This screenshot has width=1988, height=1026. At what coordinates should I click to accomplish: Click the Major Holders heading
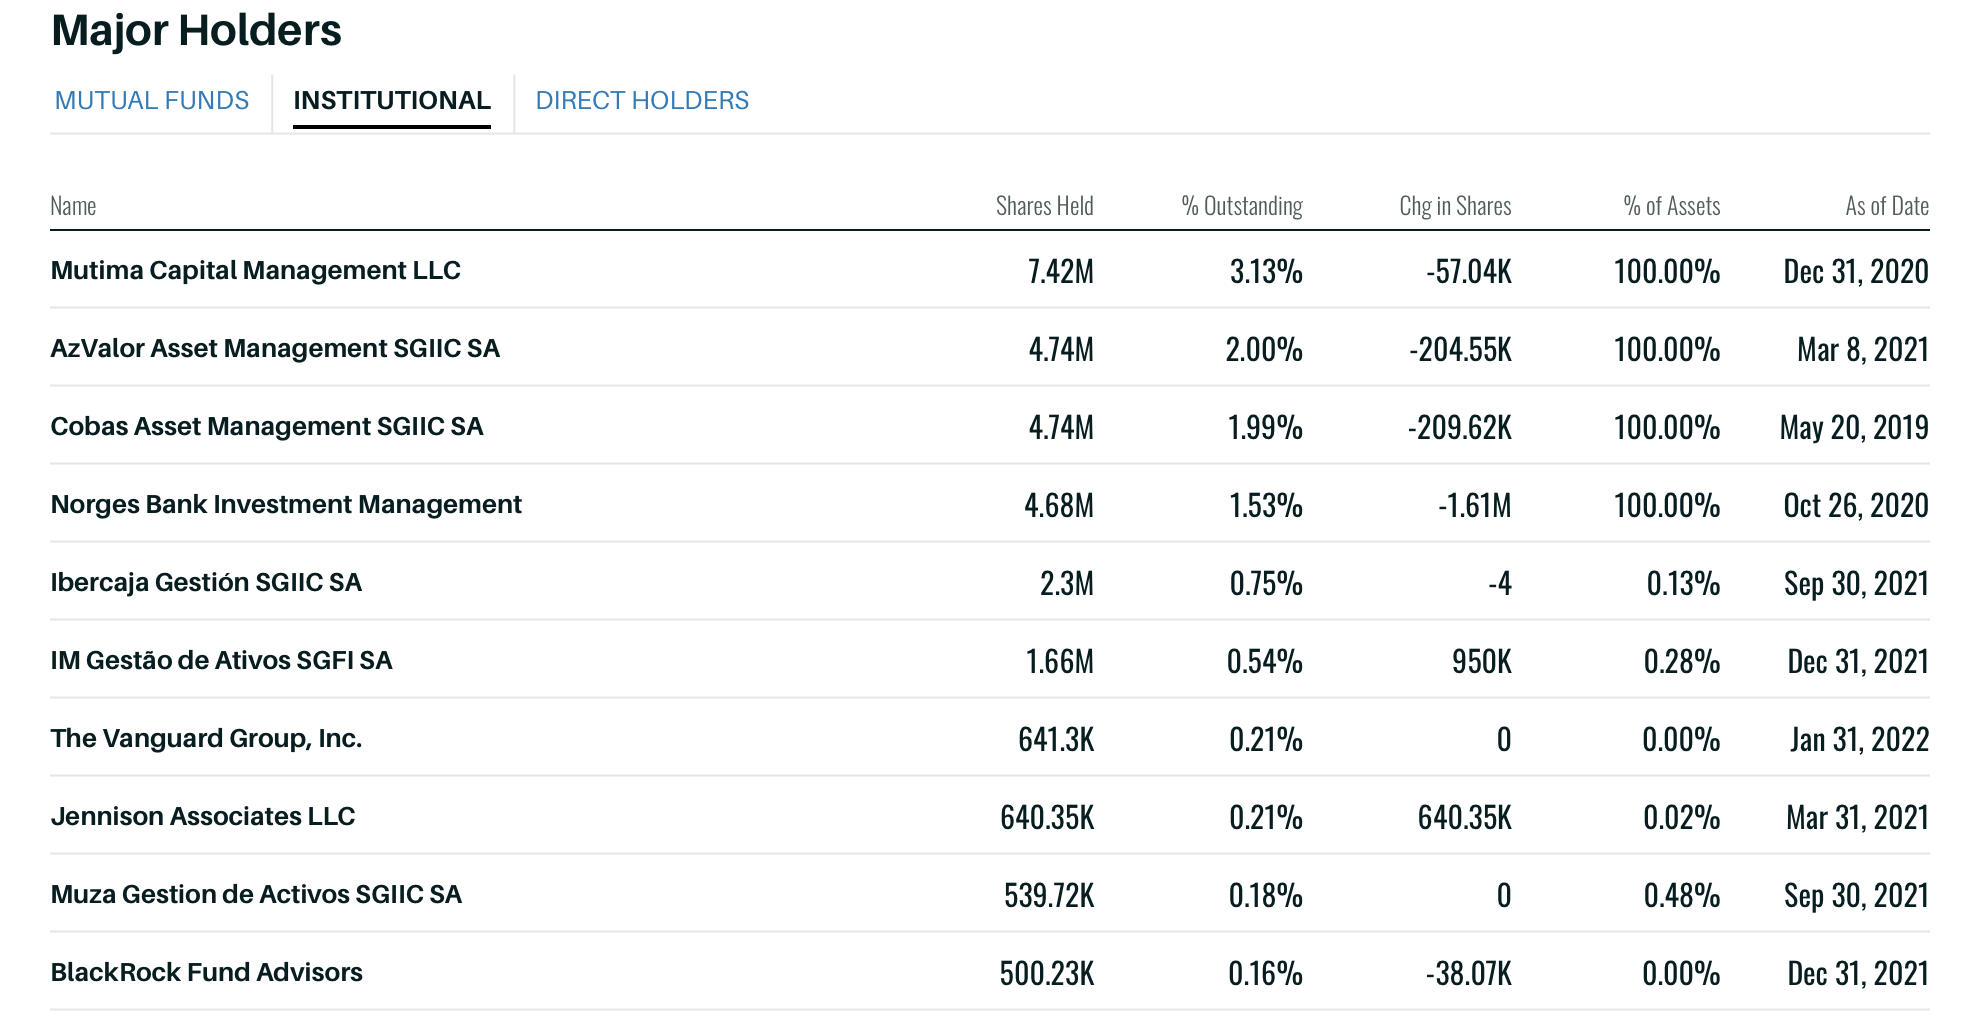(x=196, y=31)
